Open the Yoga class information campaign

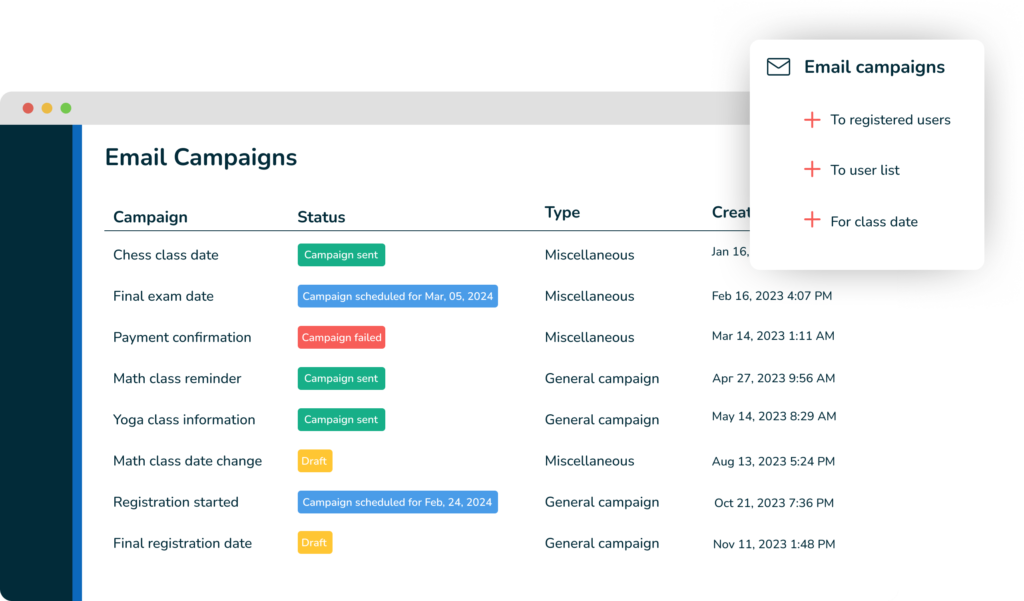coord(184,420)
